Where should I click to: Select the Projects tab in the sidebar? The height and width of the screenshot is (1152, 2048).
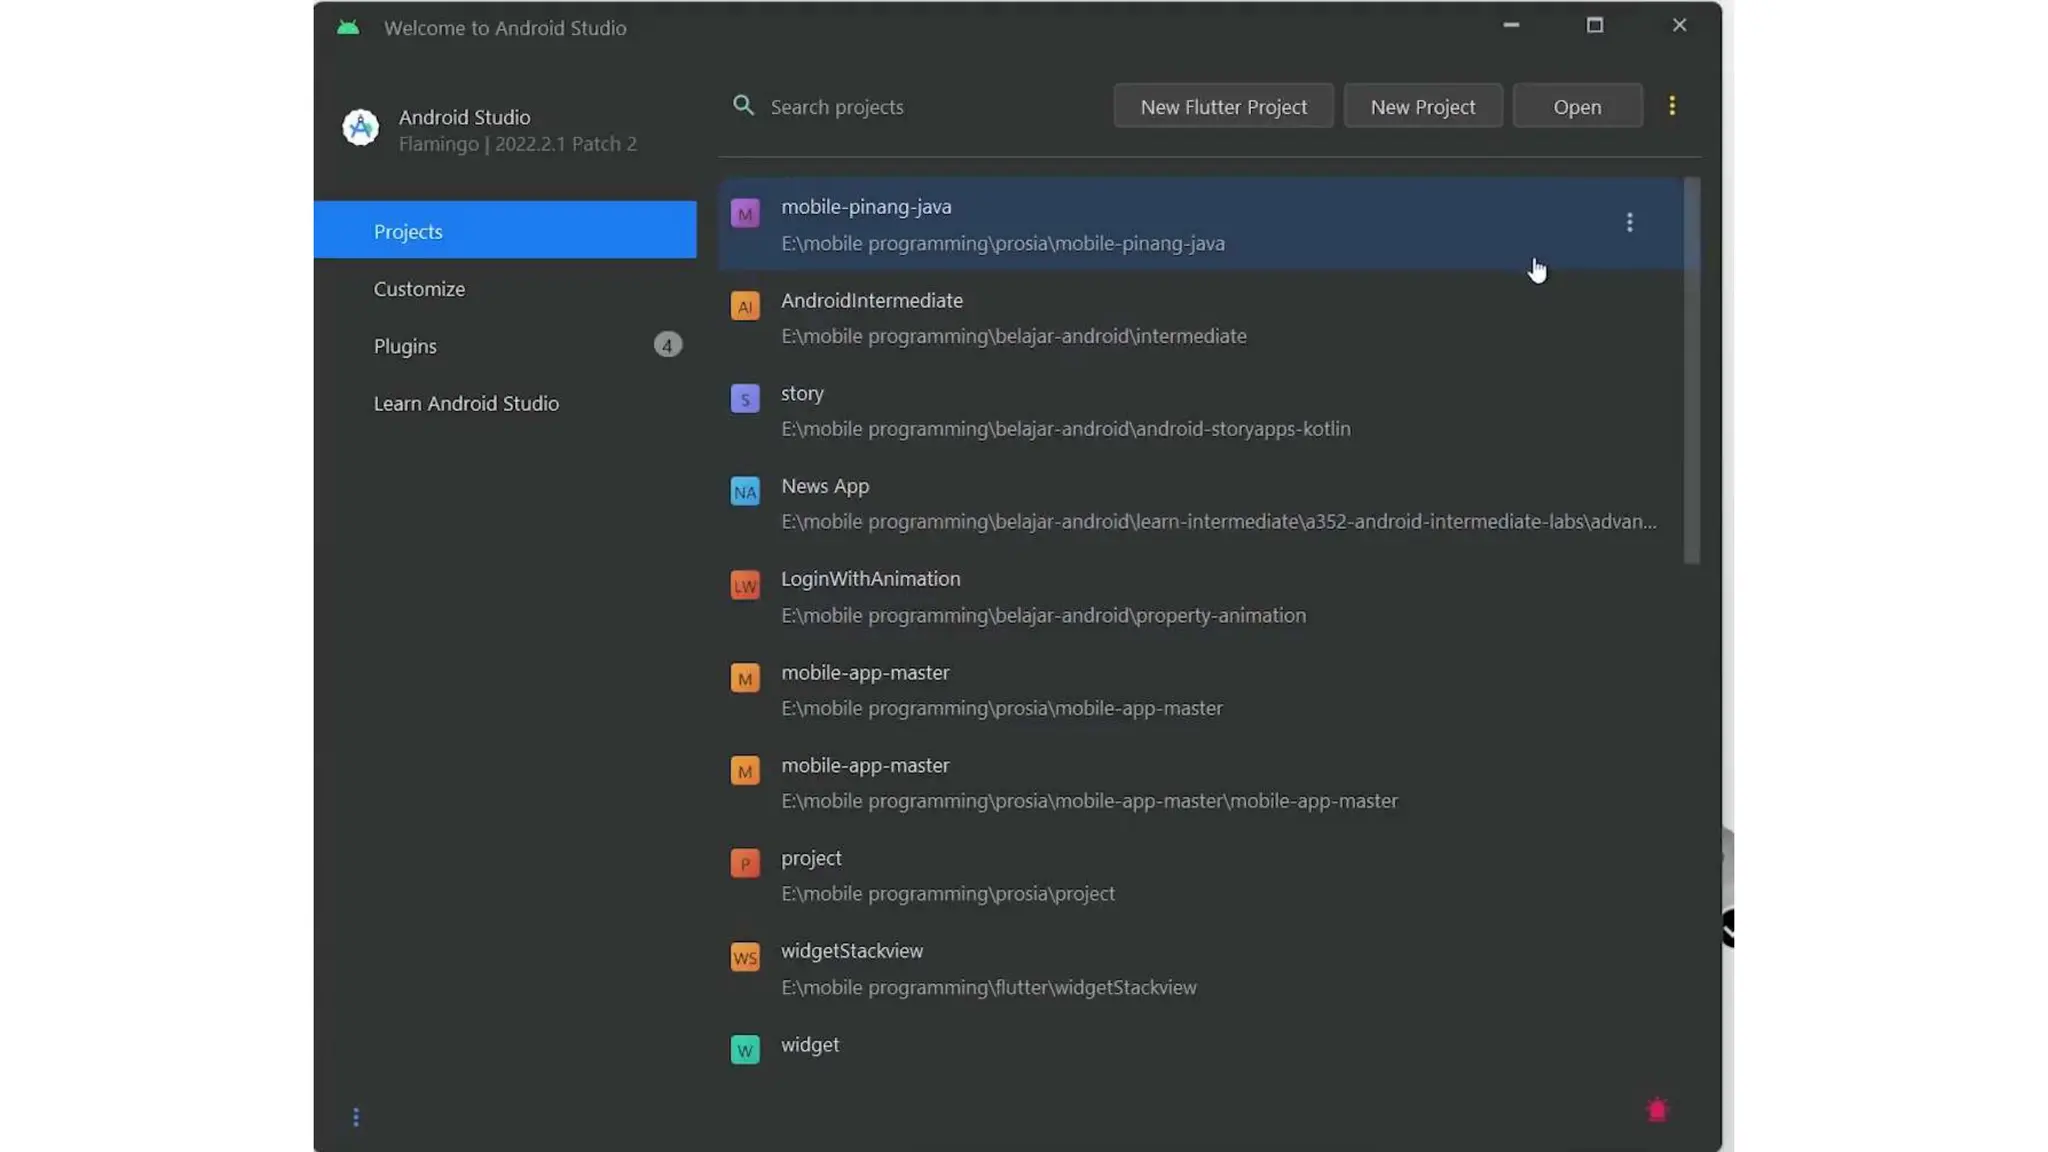pos(505,230)
